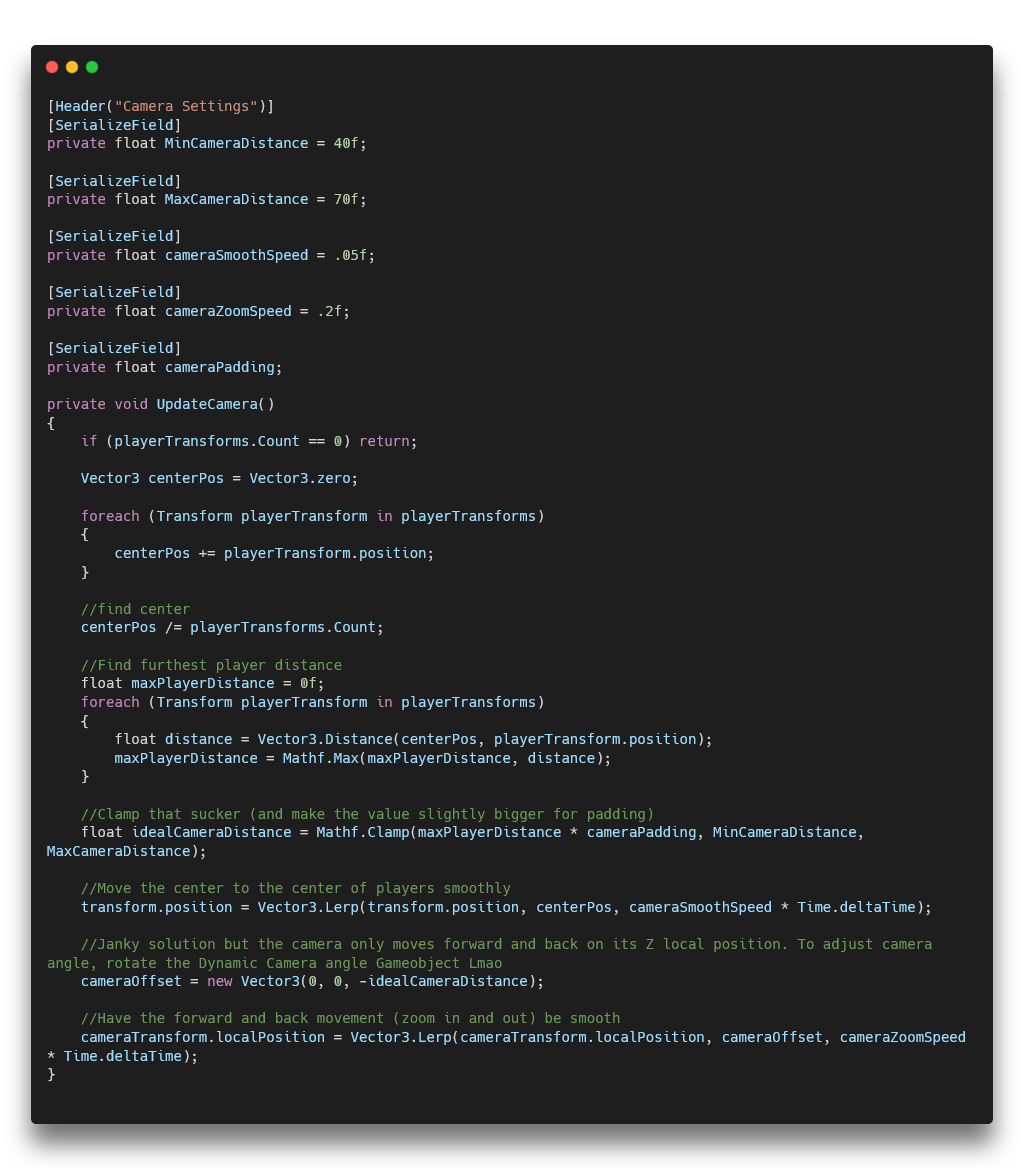Viewport: 1024px width, 1169px height.
Task: Click the new keyword before Vector3 constructor
Action: (x=219, y=981)
